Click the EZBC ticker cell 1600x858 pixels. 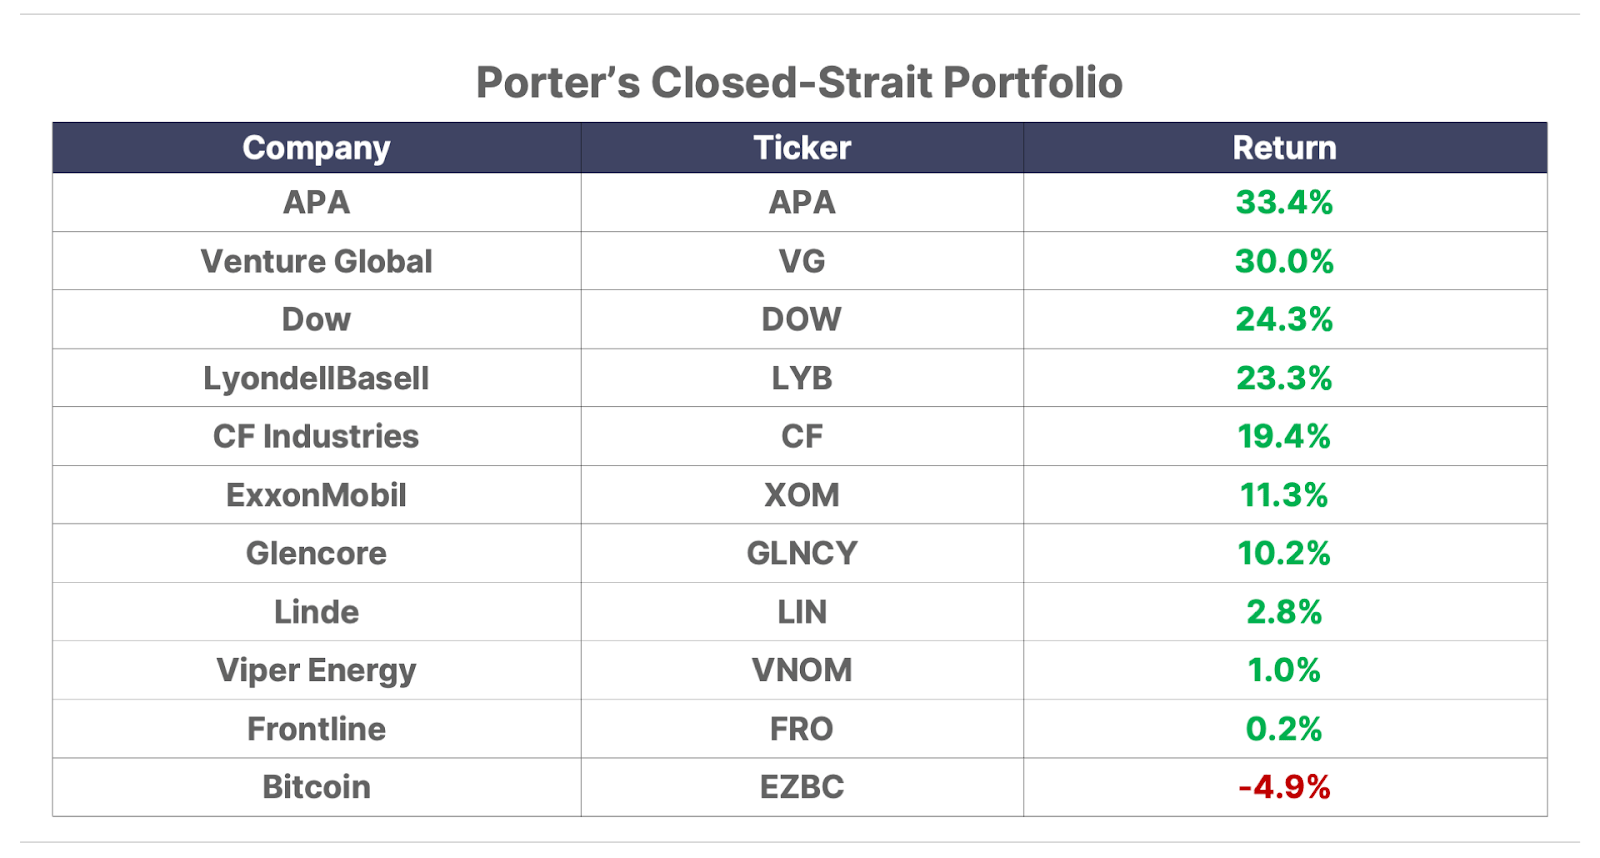click(802, 787)
